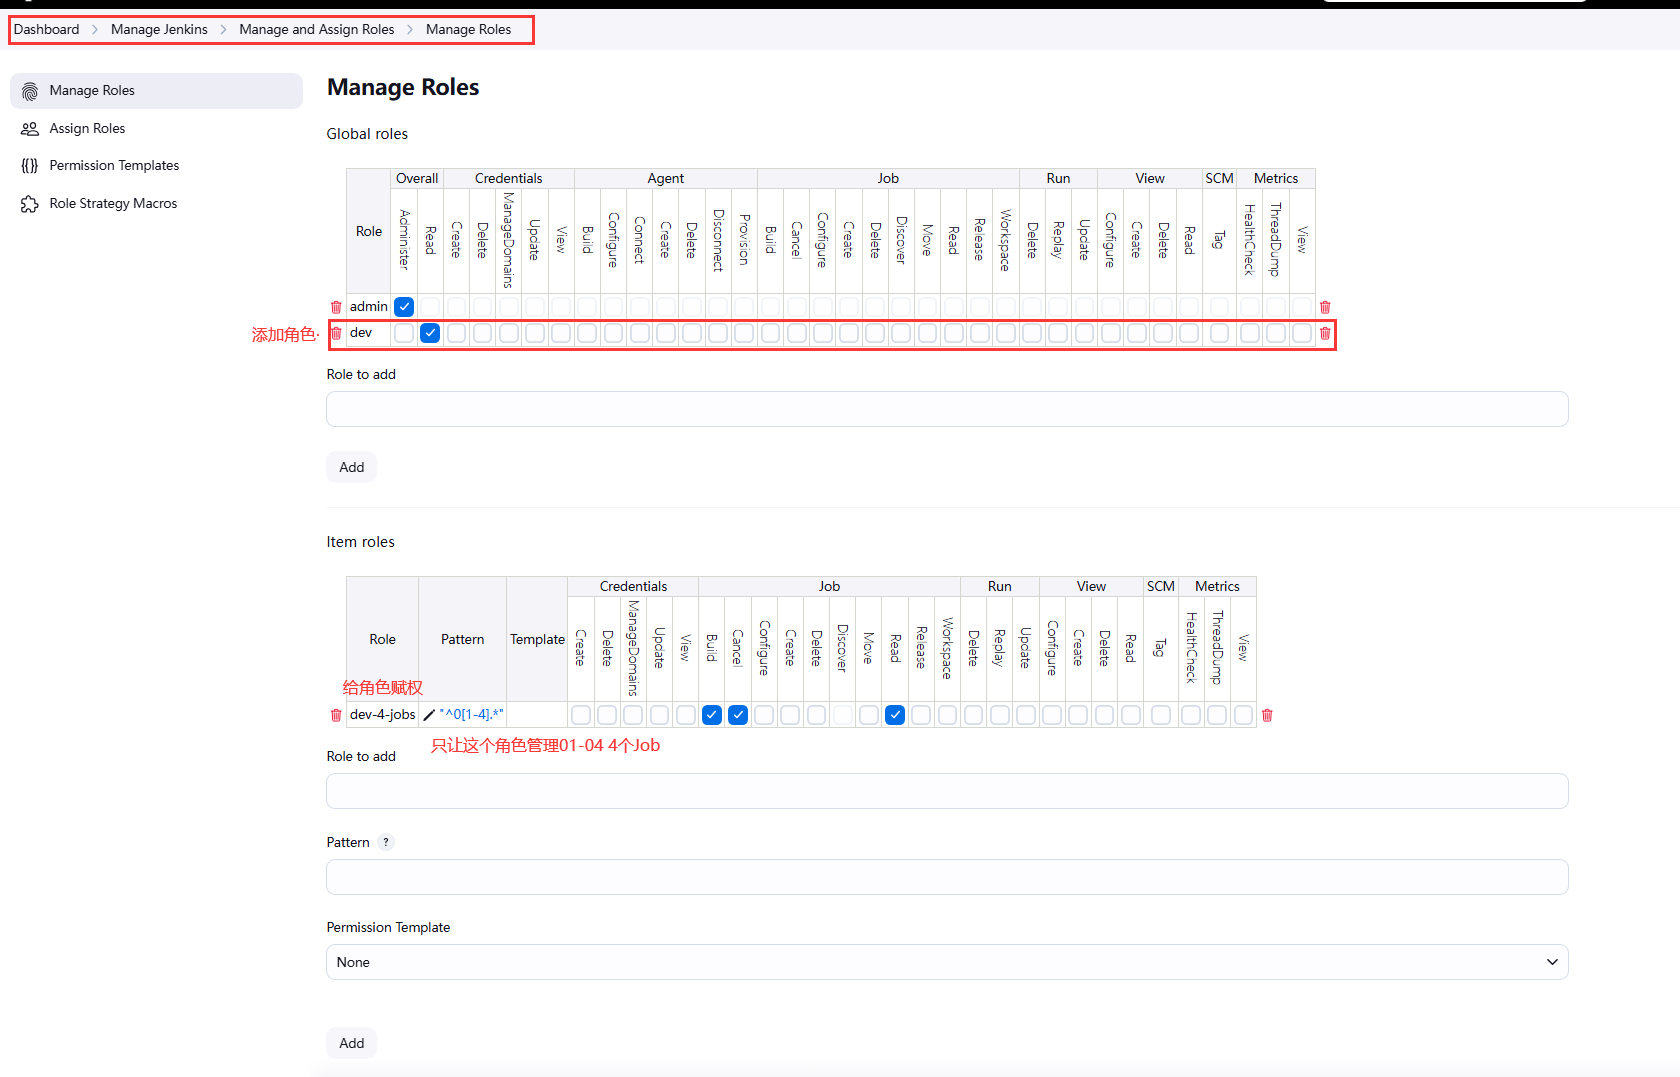
Task: Click the Agent group header
Action: coord(665,178)
